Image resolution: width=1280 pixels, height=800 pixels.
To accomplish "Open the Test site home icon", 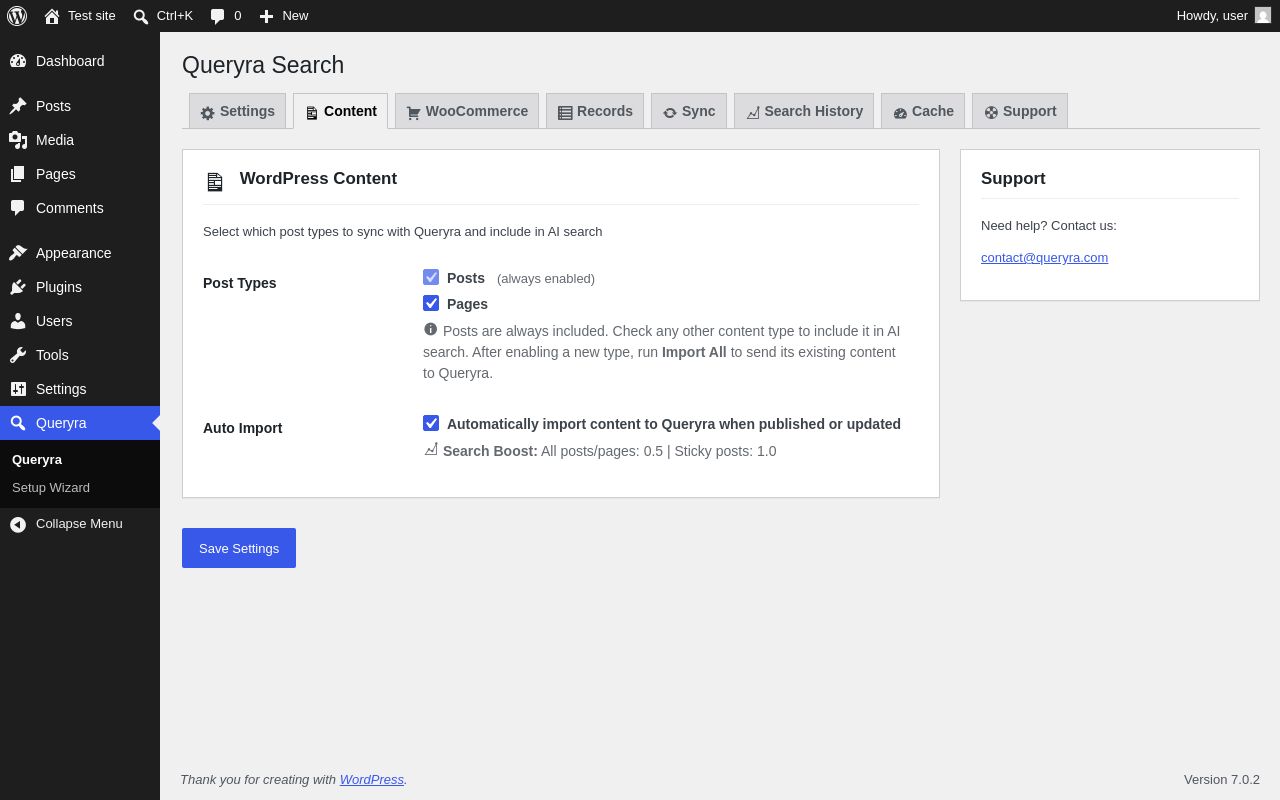I will tap(52, 16).
